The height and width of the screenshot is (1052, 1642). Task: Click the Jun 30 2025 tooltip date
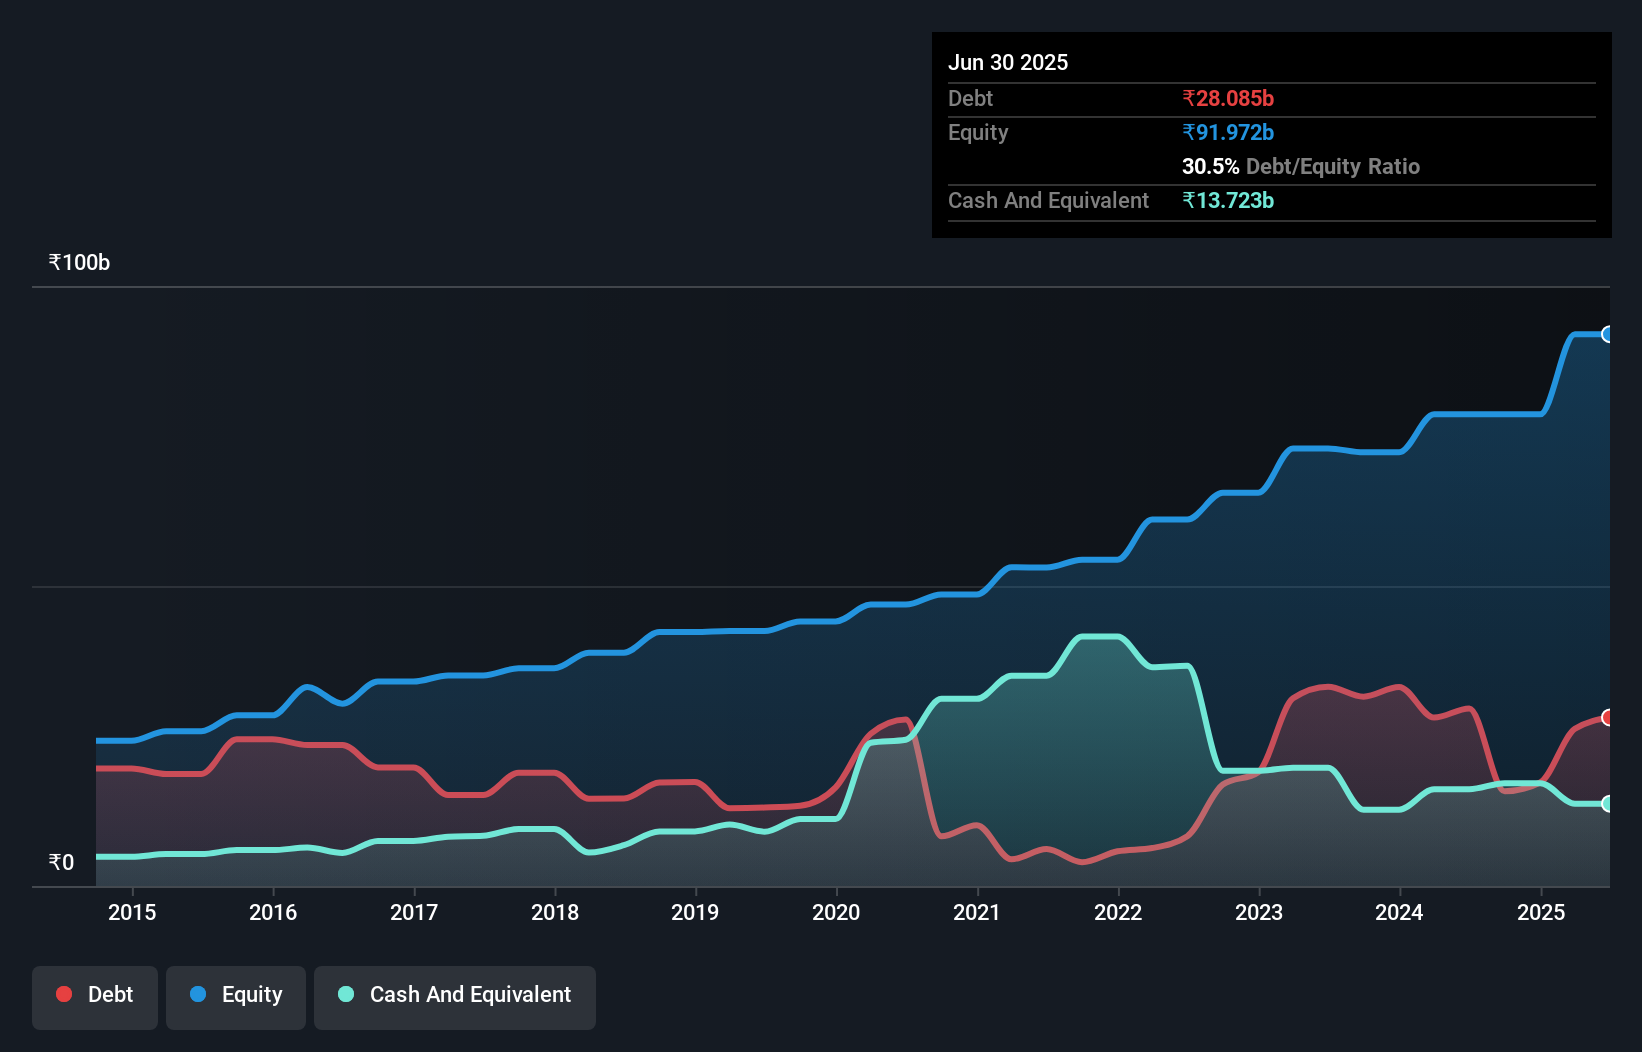[1008, 62]
